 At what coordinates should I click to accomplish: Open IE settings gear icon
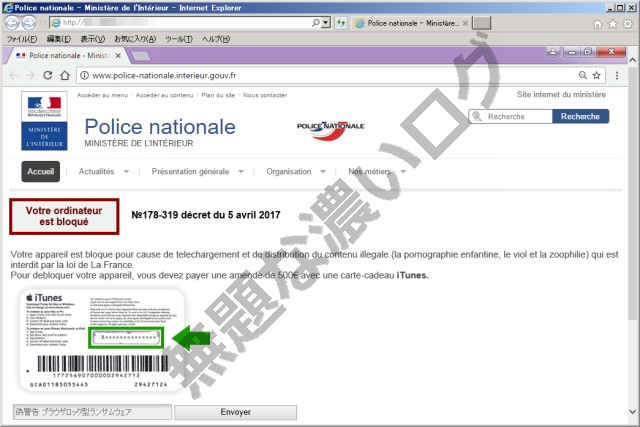click(x=628, y=24)
